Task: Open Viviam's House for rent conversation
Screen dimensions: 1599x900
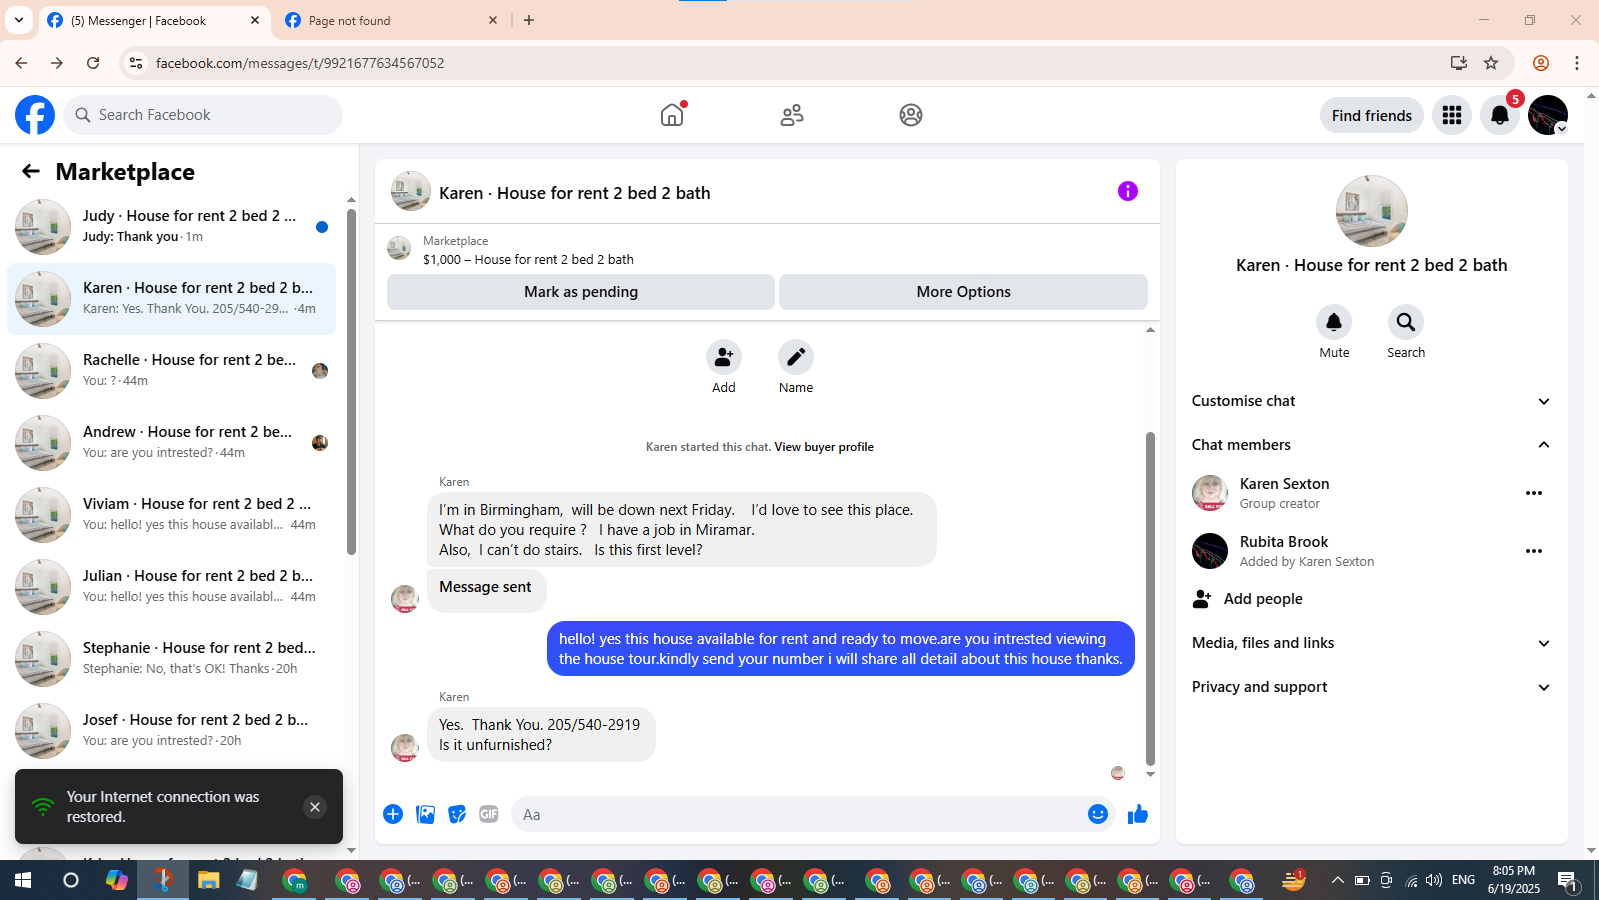Action: tap(171, 514)
